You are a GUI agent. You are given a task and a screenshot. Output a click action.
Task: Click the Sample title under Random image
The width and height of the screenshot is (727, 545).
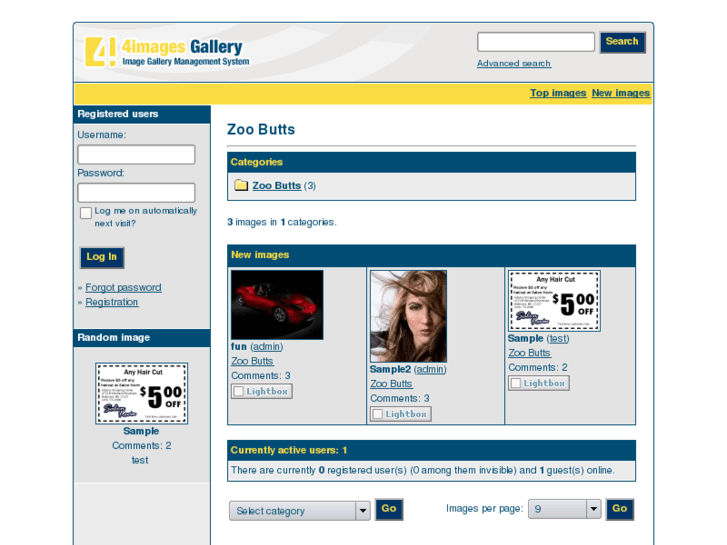point(141,431)
